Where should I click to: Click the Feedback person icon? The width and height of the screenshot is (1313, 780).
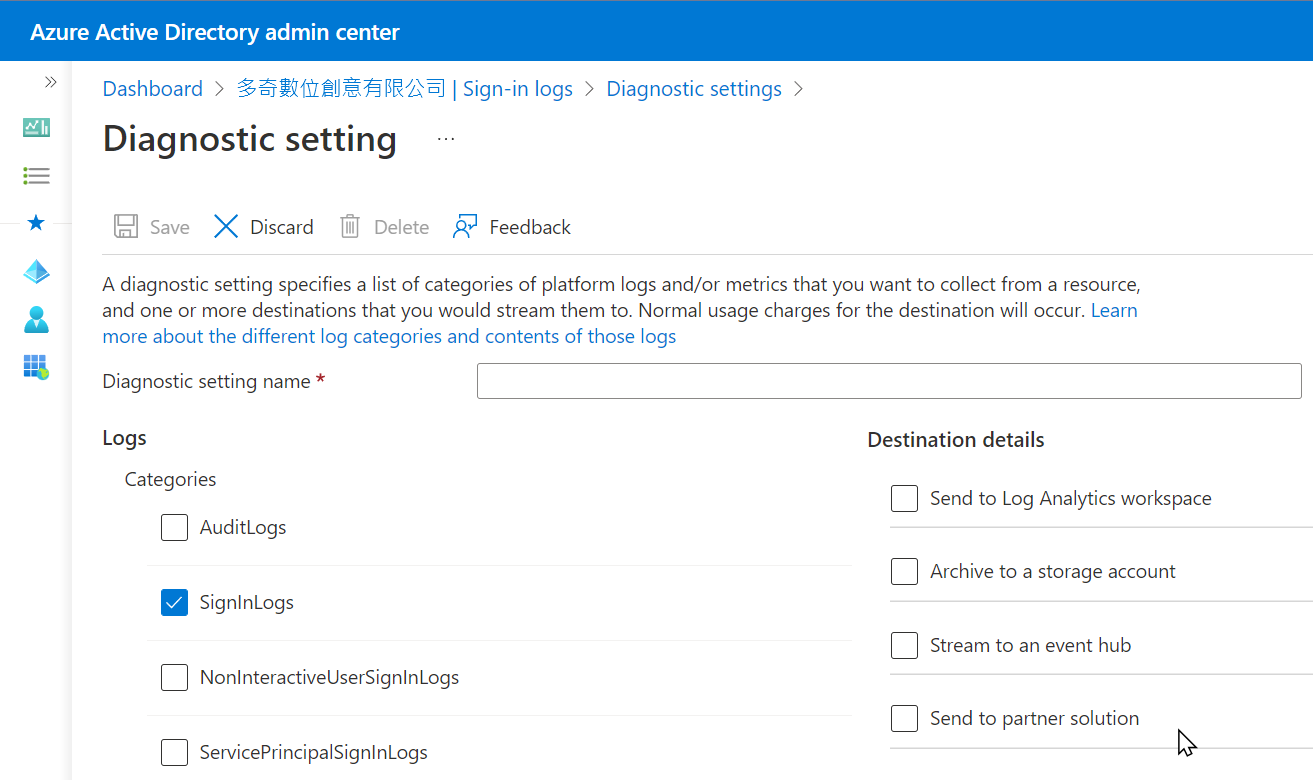click(465, 226)
